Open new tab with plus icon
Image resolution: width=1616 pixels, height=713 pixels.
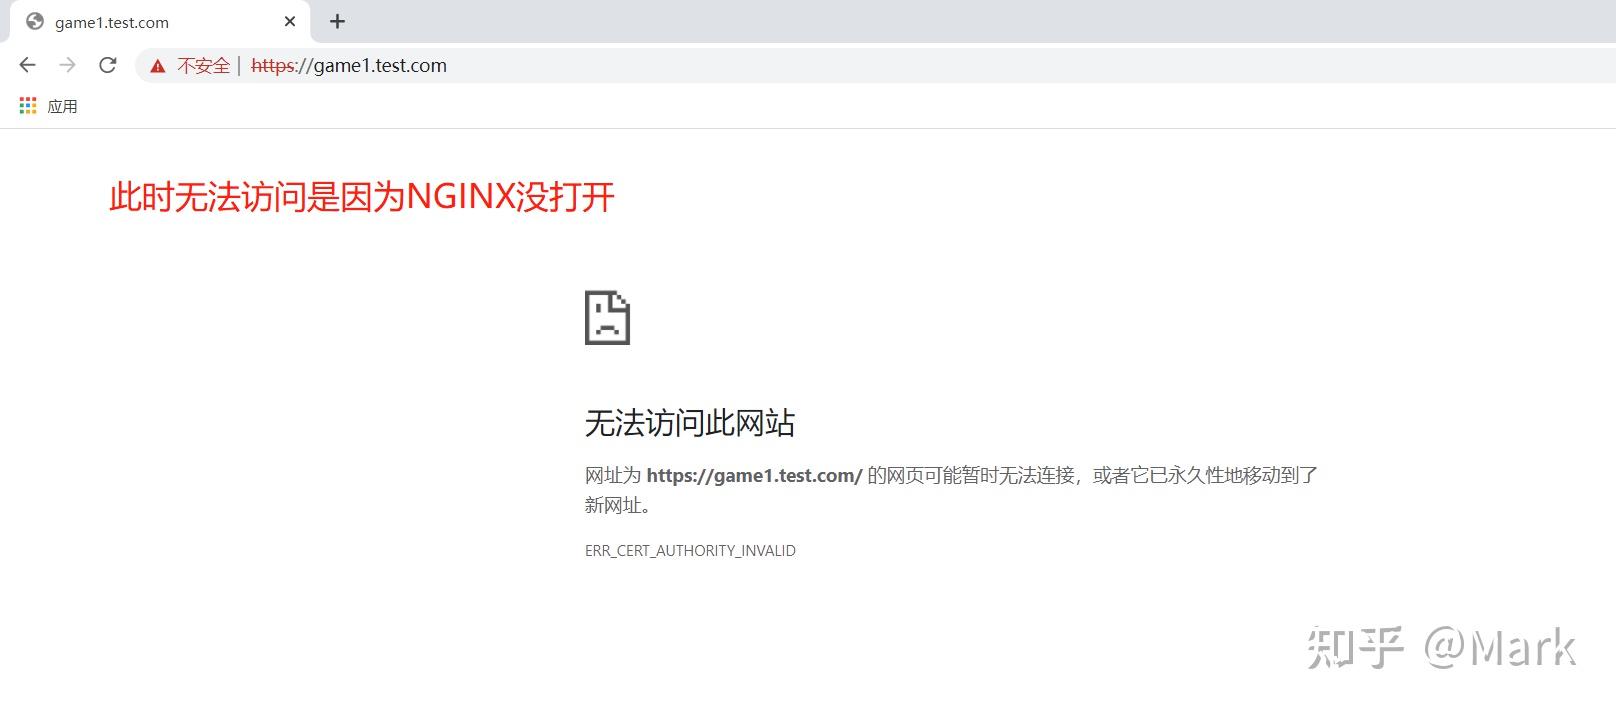click(338, 21)
